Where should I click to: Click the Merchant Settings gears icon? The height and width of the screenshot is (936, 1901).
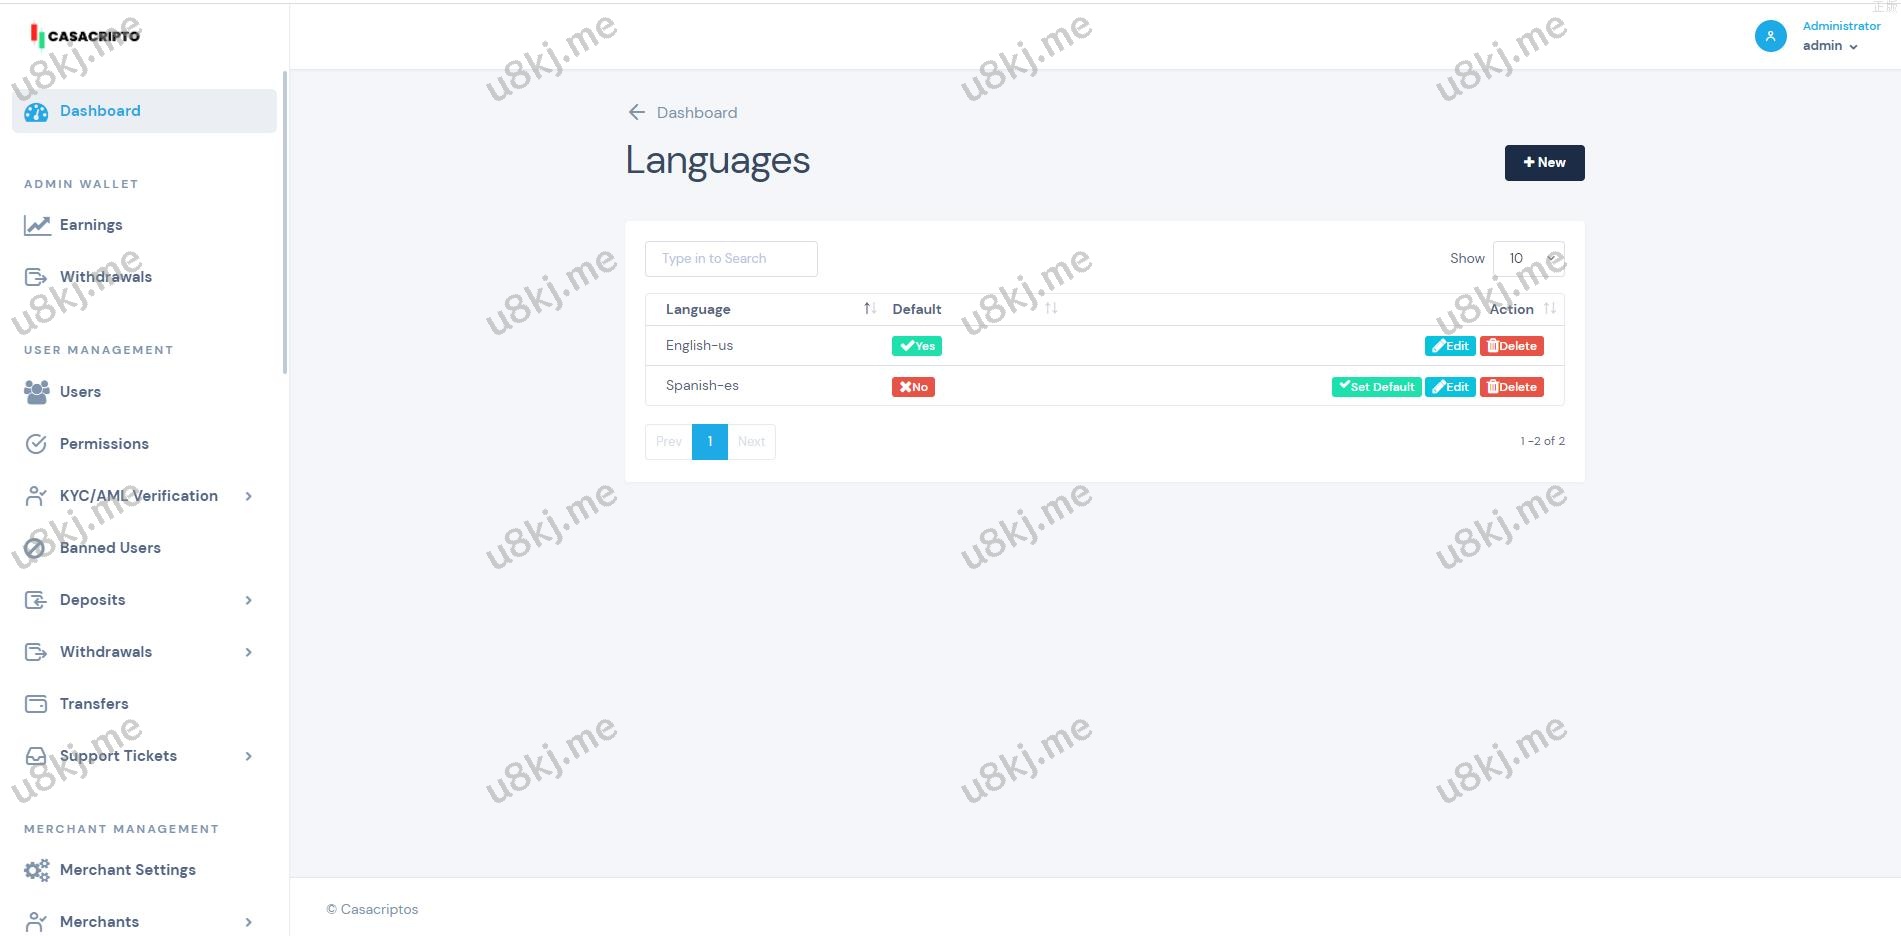coord(36,870)
